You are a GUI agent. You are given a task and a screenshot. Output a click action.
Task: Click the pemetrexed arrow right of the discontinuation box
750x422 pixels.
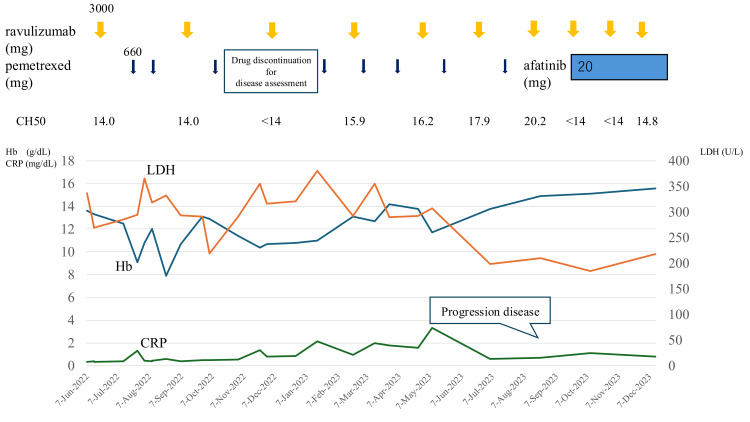pos(324,66)
